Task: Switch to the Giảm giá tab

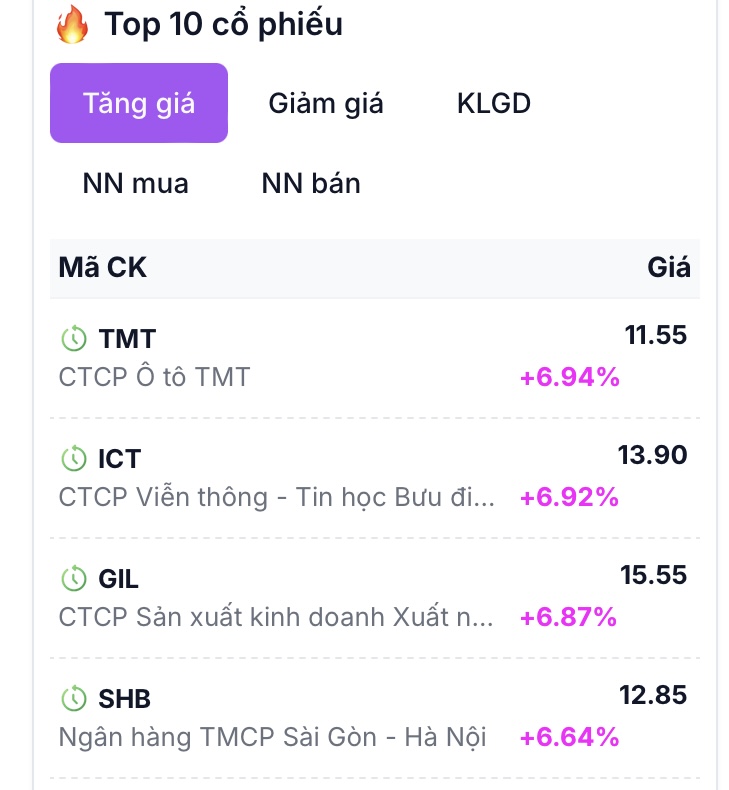Action: [325, 103]
